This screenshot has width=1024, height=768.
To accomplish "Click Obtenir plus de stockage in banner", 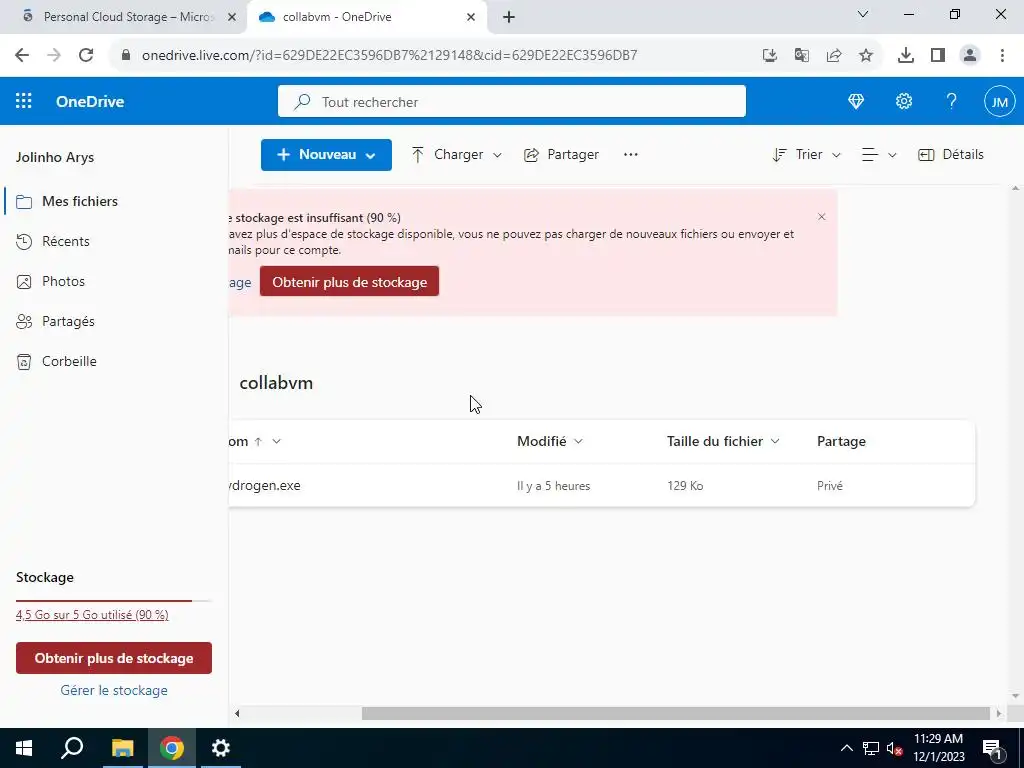I will click(x=349, y=281).
